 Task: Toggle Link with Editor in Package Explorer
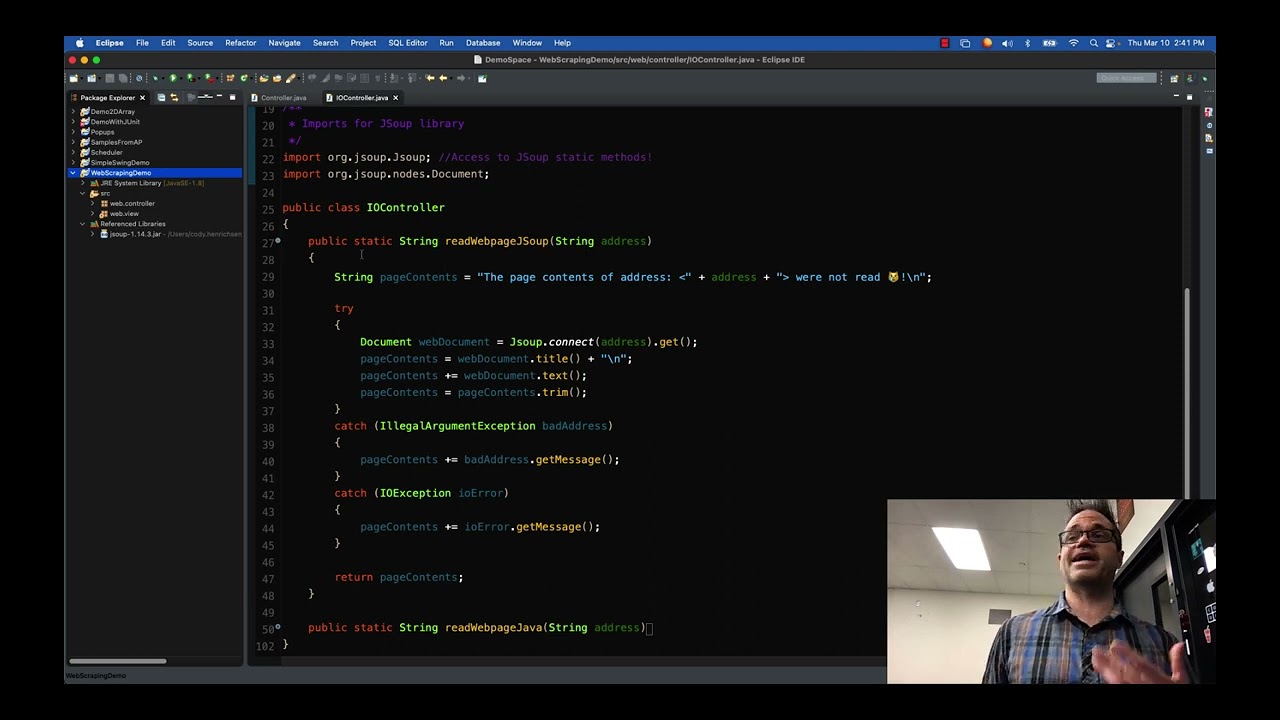click(174, 97)
